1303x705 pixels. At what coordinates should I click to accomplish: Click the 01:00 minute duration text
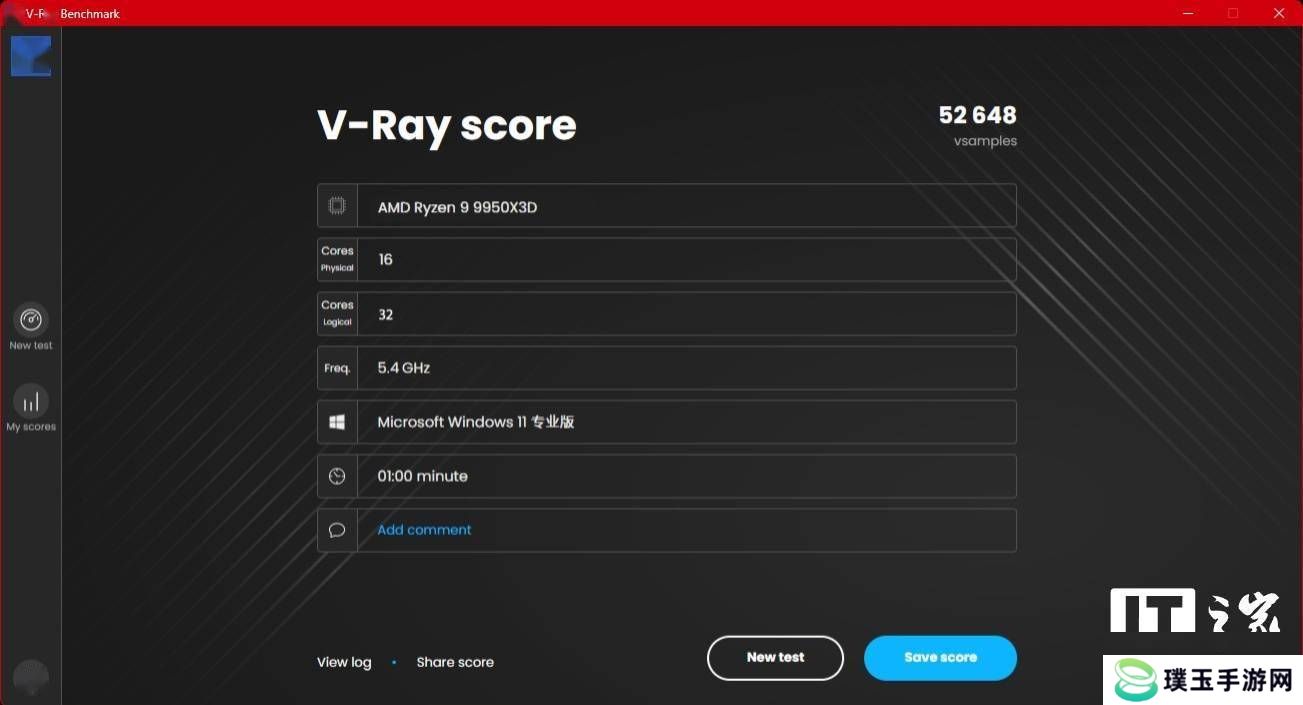(x=422, y=476)
